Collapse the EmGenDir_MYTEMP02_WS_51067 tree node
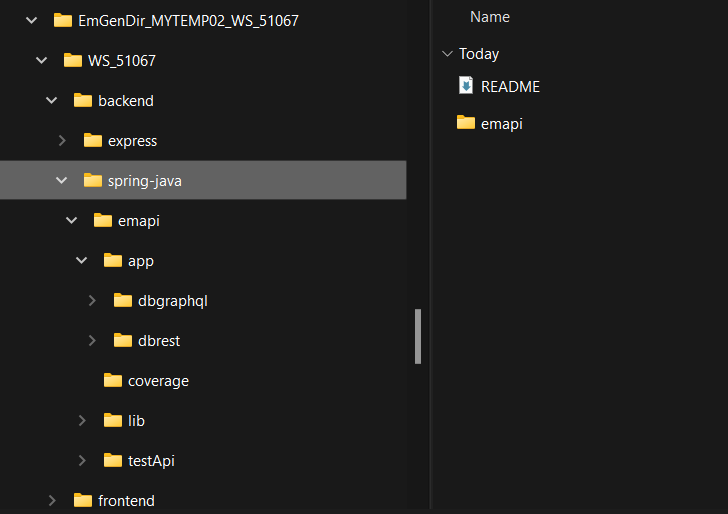This screenshot has height=514, width=728. click(32, 20)
